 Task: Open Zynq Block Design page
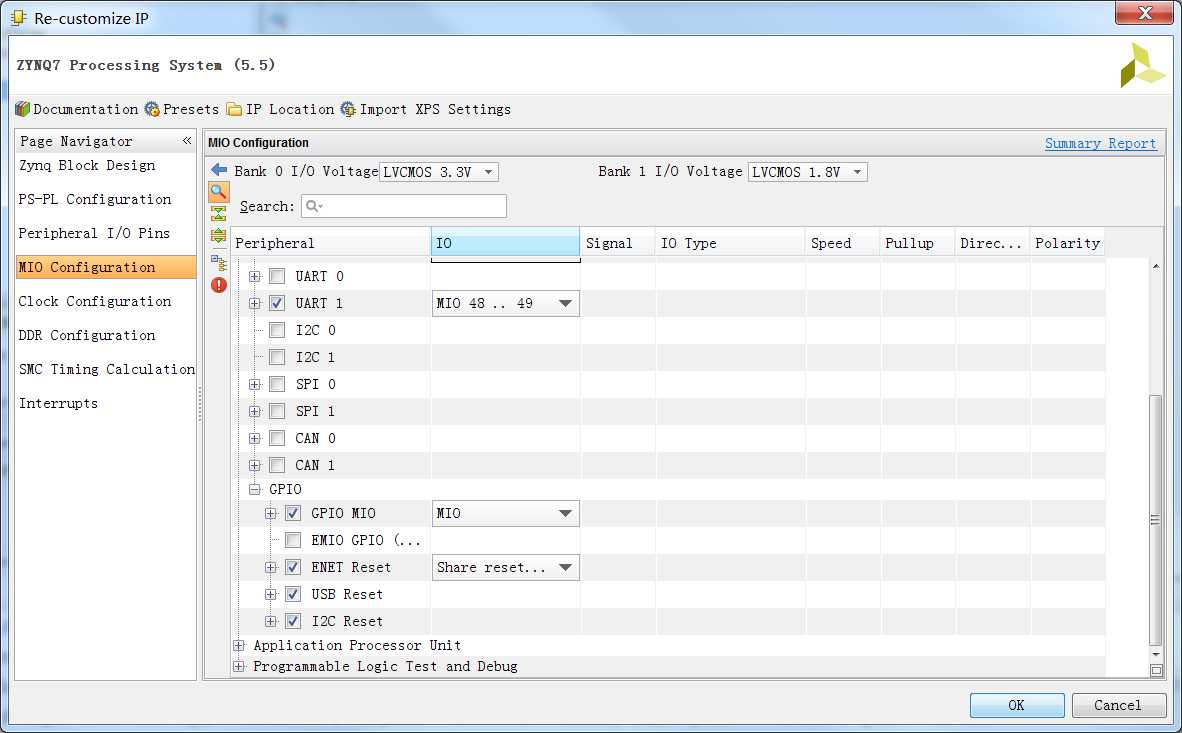87,165
